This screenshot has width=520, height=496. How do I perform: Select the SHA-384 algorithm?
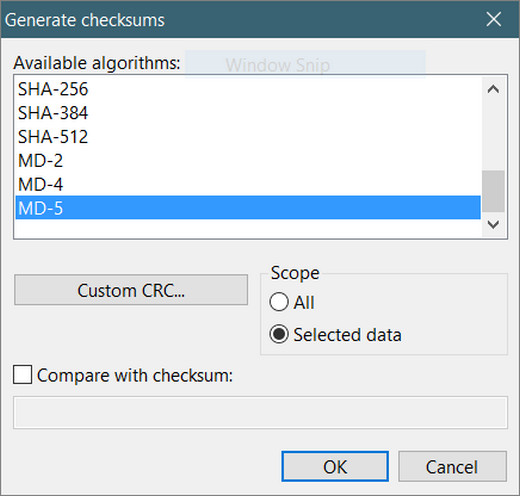coord(248,113)
